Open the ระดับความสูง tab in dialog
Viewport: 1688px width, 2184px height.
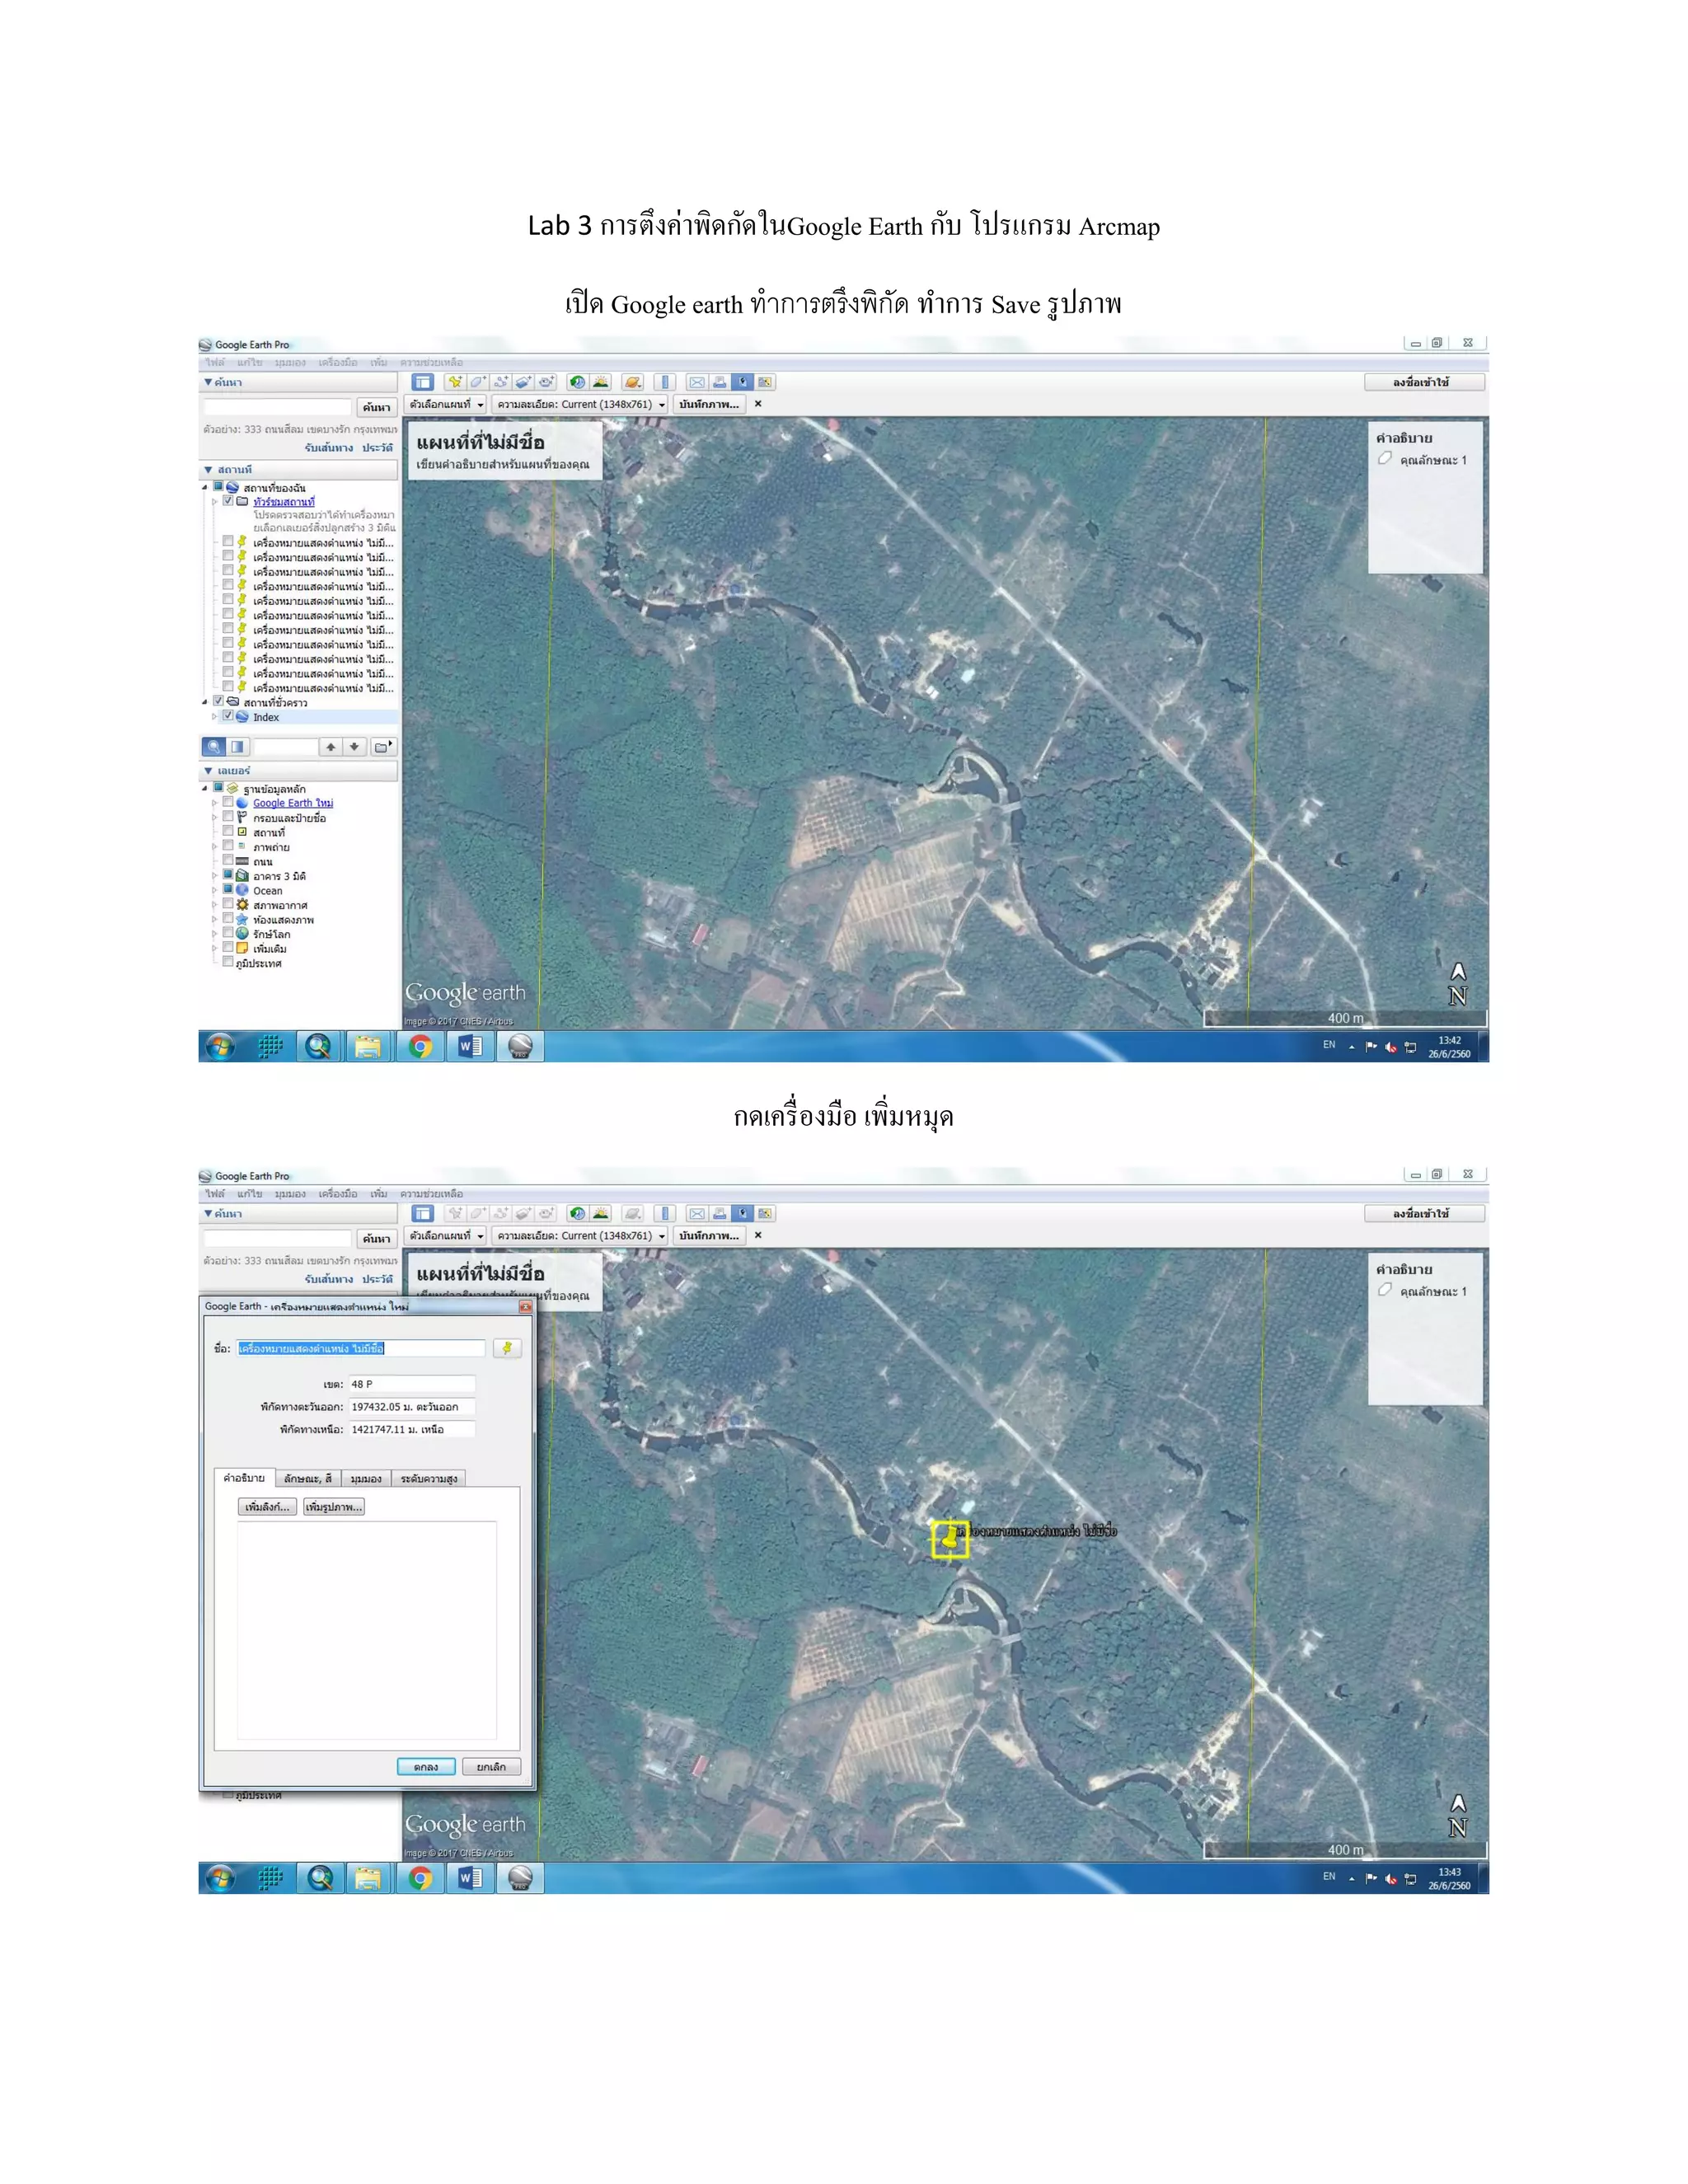[x=429, y=1478]
